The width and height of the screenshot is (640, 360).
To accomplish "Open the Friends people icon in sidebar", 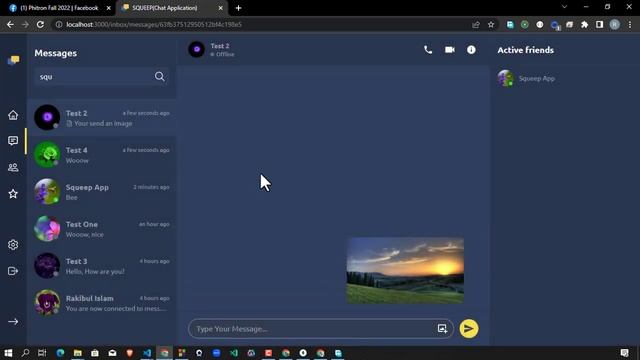I will [x=13, y=167].
